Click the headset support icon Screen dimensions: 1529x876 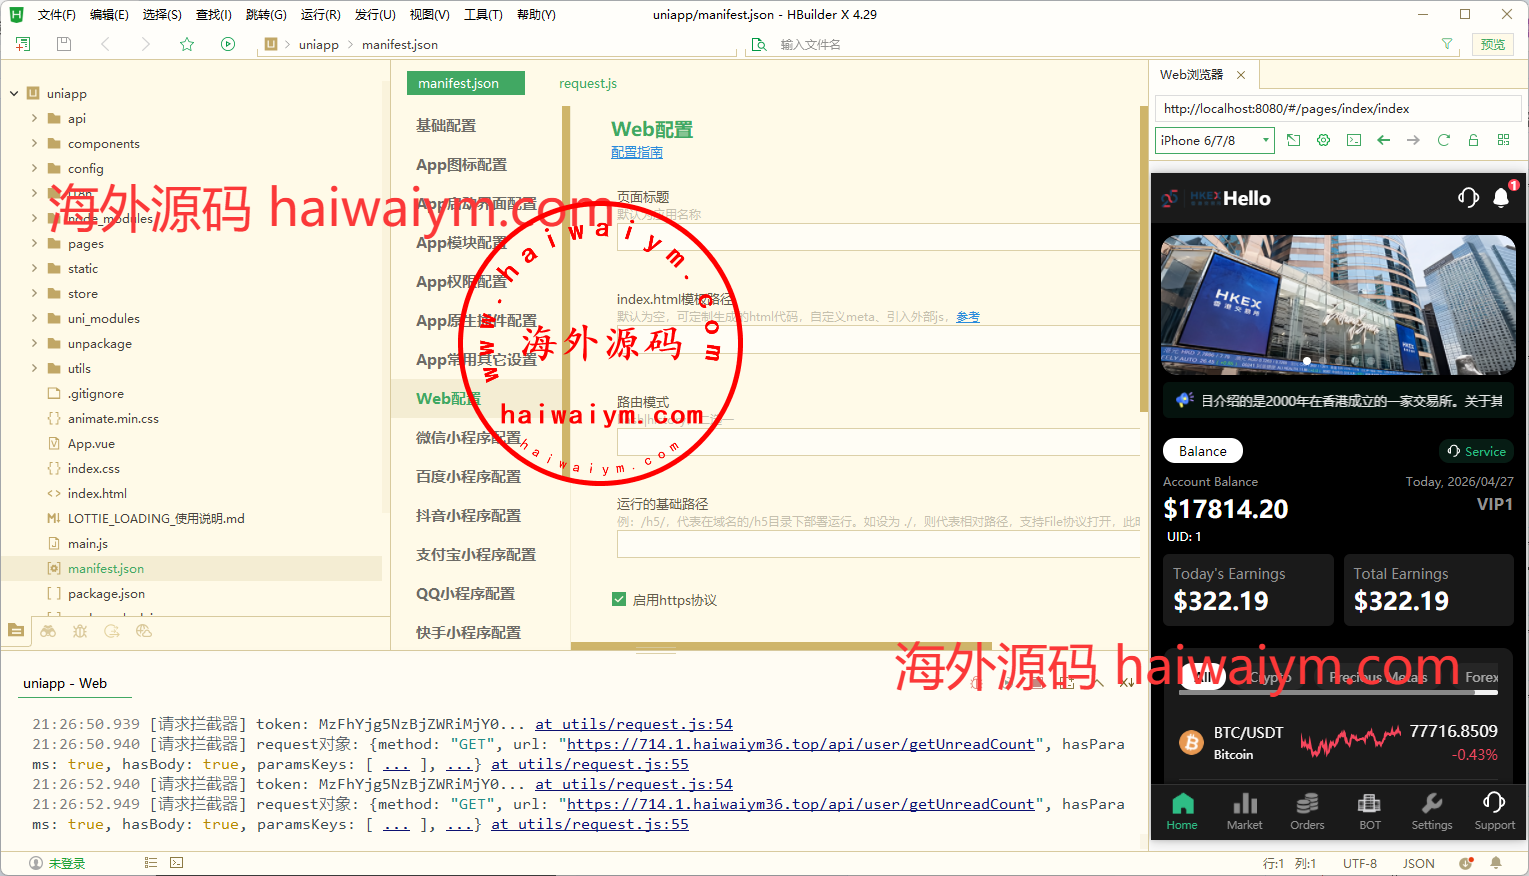click(1468, 198)
